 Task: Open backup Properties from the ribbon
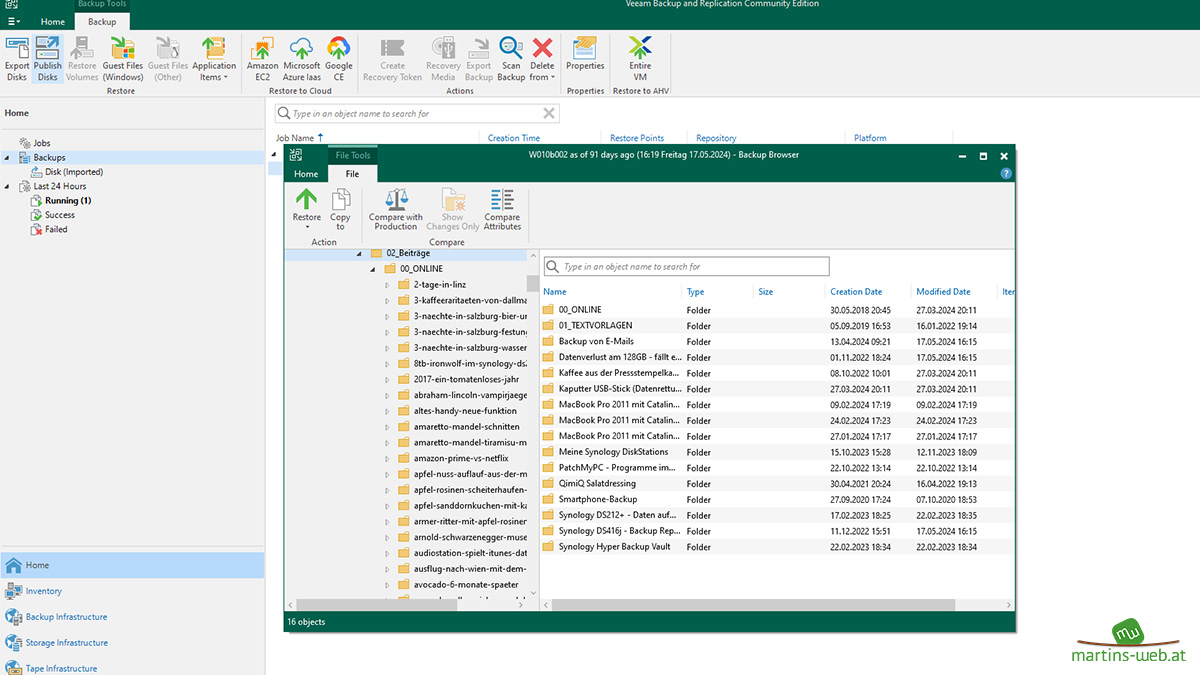(585, 54)
